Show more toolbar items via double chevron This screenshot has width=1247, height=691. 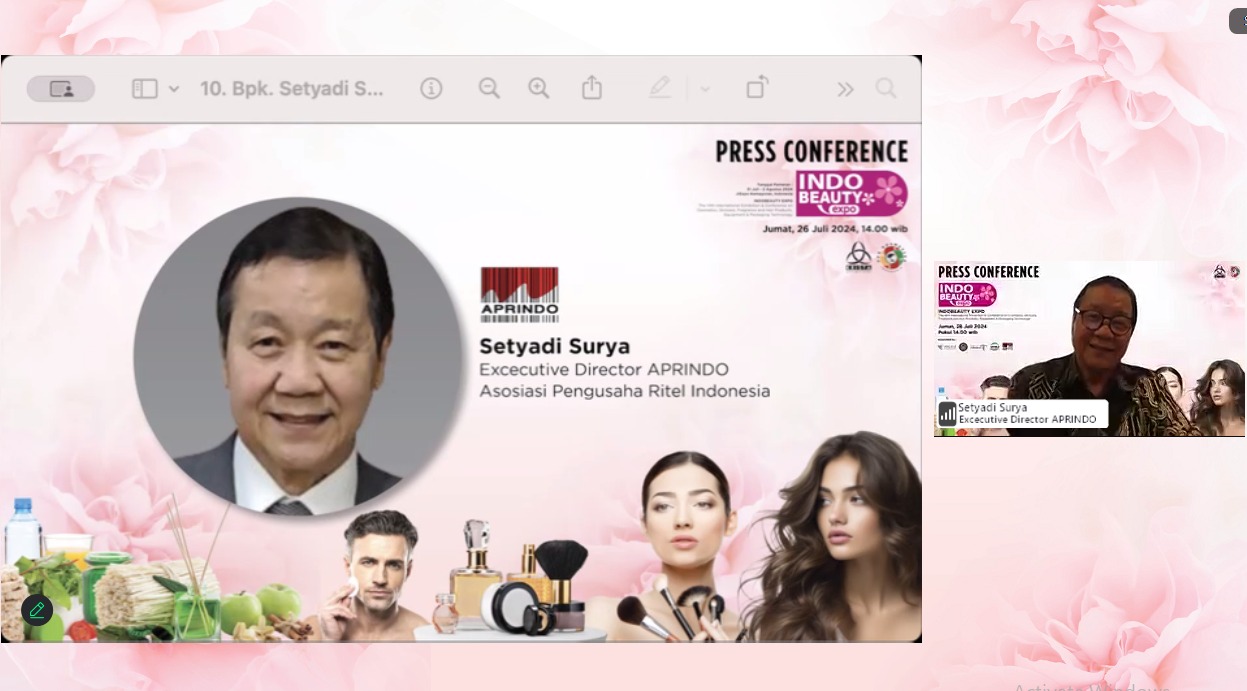(x=846, y=89)
